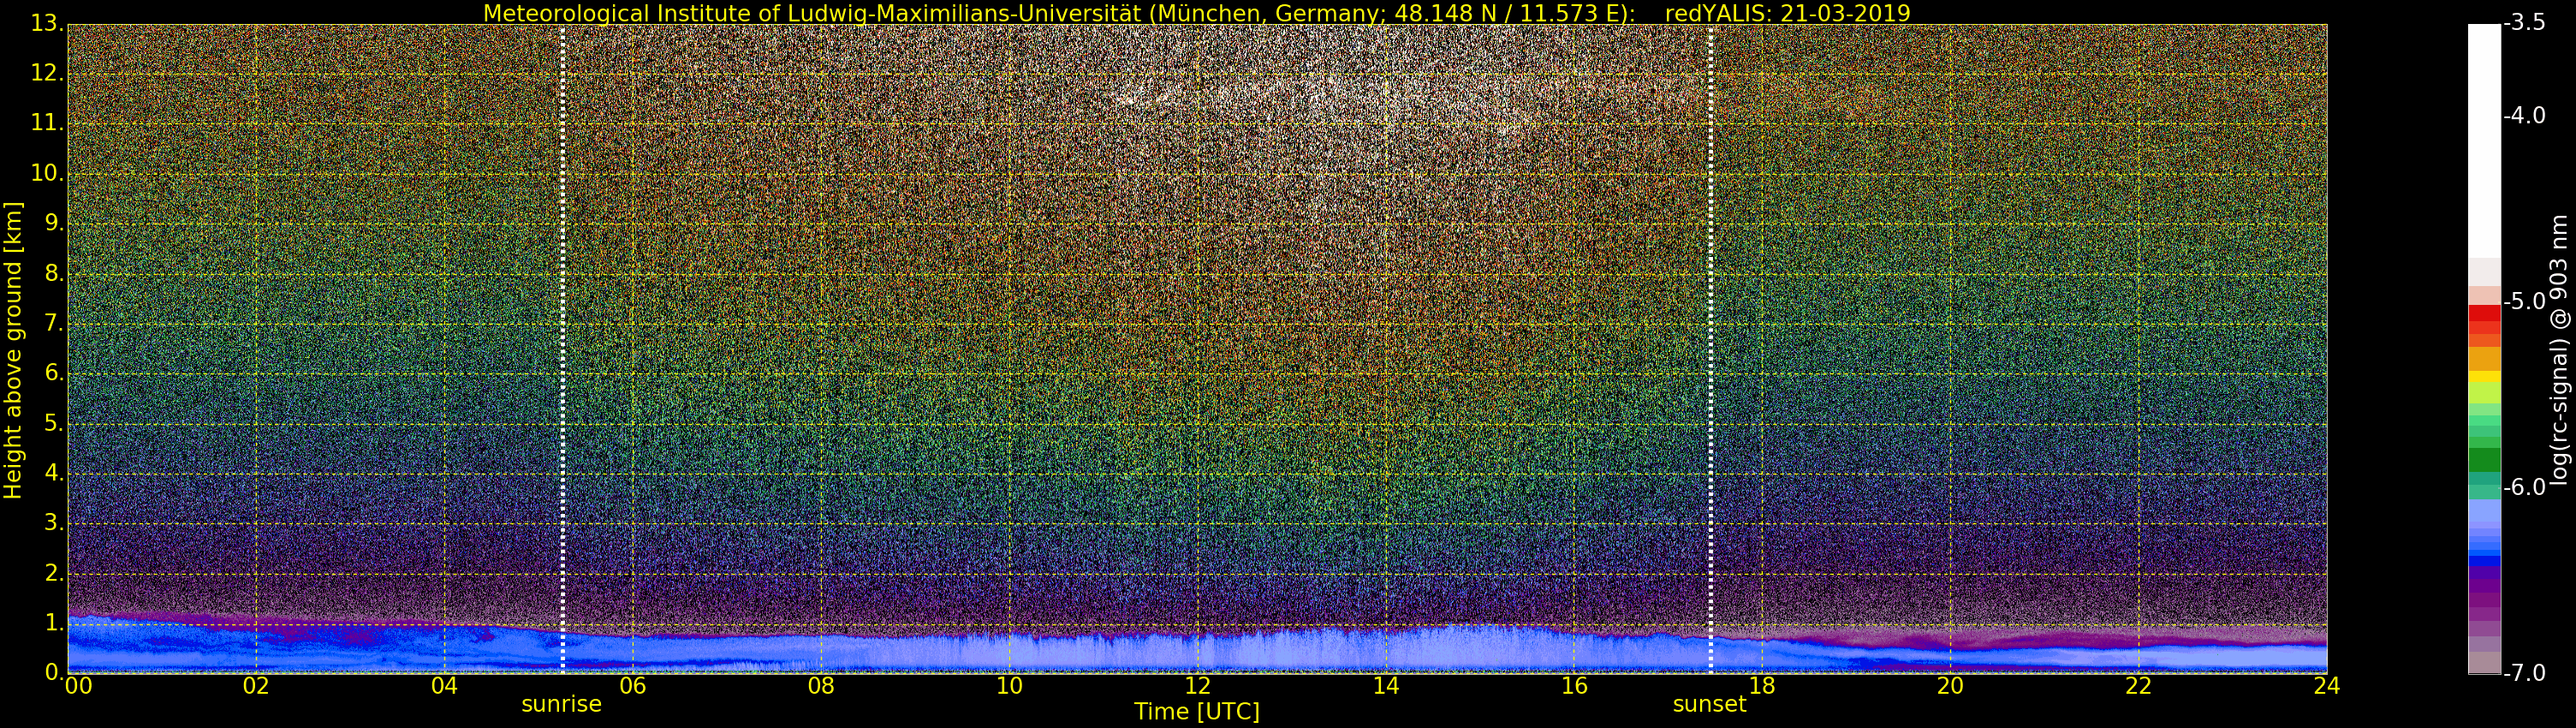Click the '11.' height axis tick label

[x=47, y=123]
